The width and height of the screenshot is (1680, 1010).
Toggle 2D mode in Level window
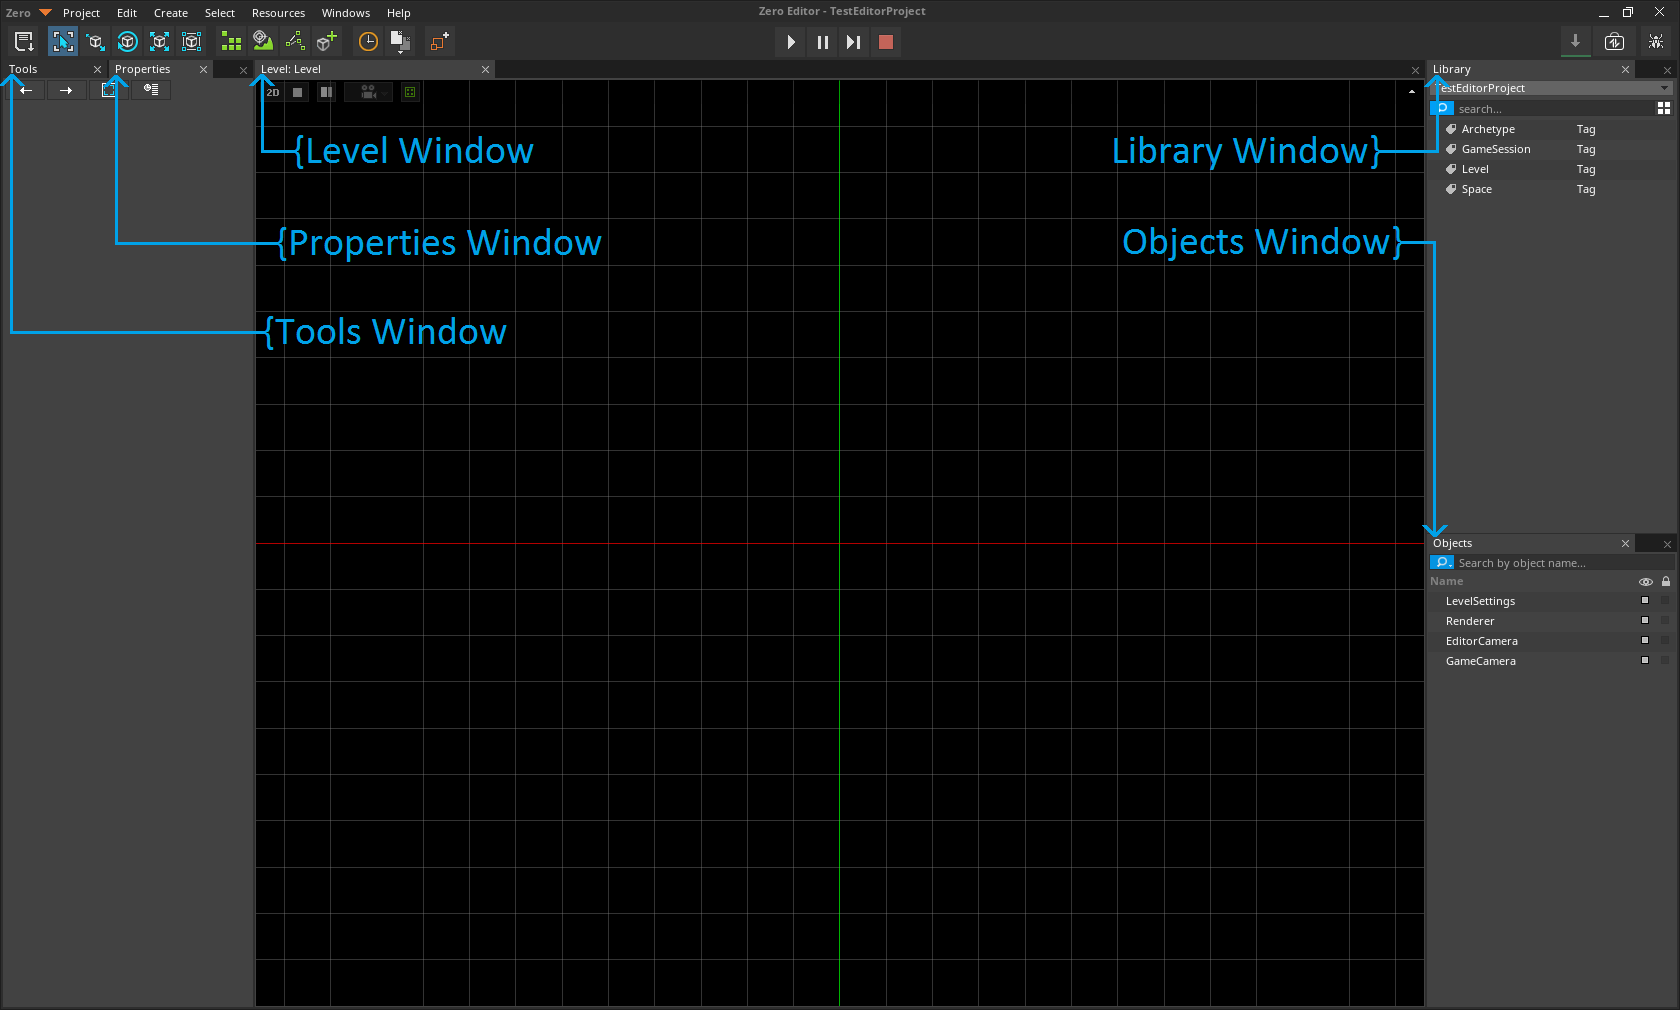pos(273,92)
